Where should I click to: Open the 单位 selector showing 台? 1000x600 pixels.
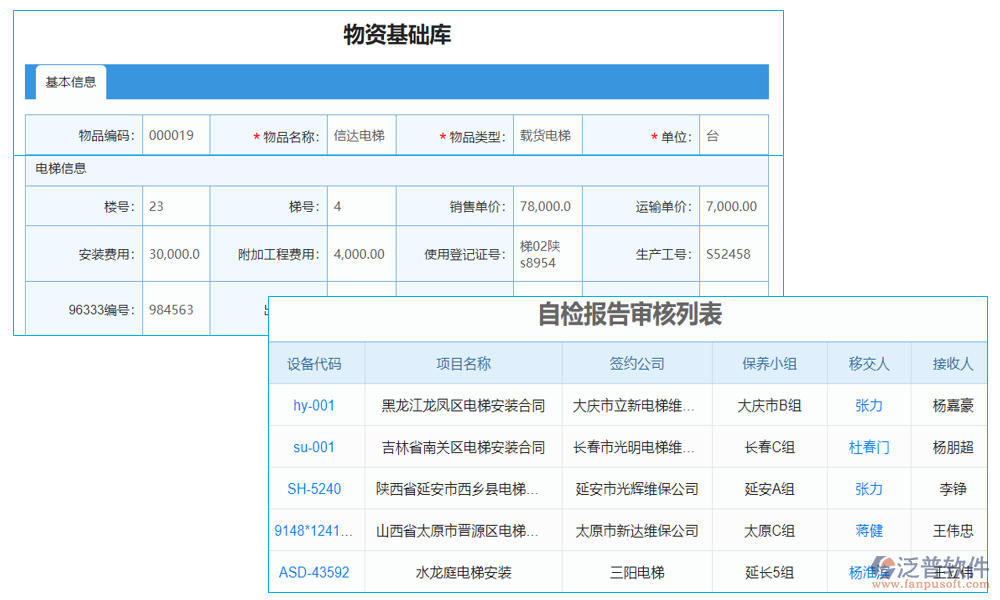[x=733, y=134]
